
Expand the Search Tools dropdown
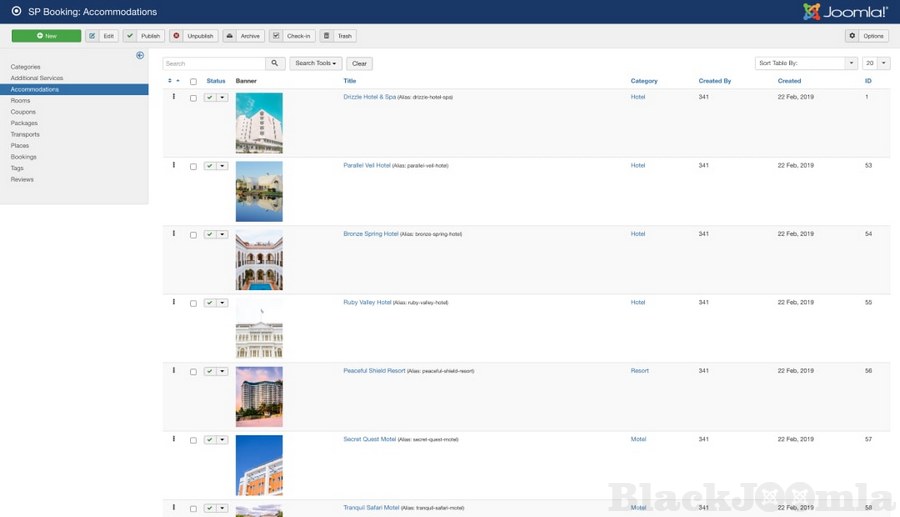(x=315, y=63)
